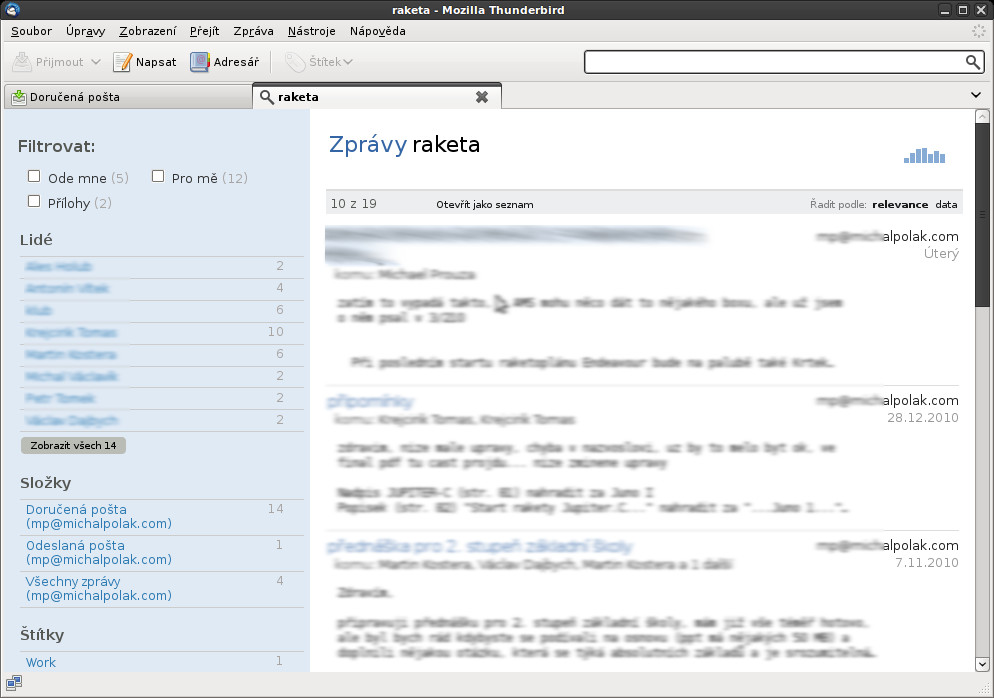Enable the Ode mne filter checkbox
The width and height of the screenshot is (994, 698).
[34, 177]
